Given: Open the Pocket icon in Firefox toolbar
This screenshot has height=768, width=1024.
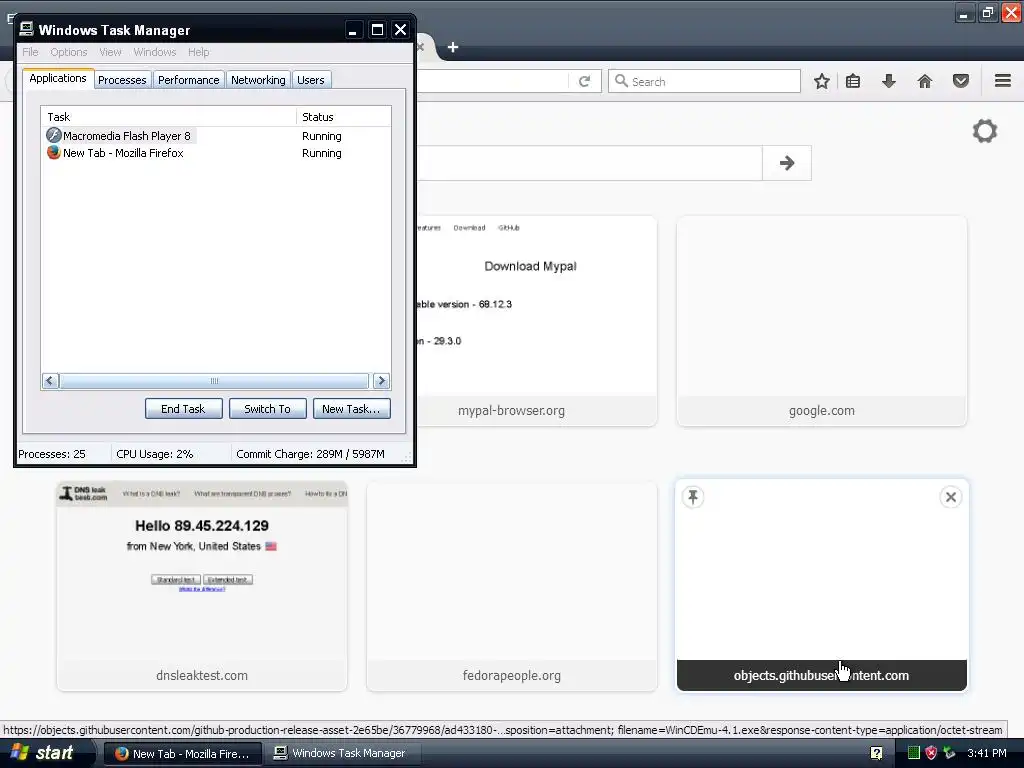Looking at the screenshot, I should (961, 81).
